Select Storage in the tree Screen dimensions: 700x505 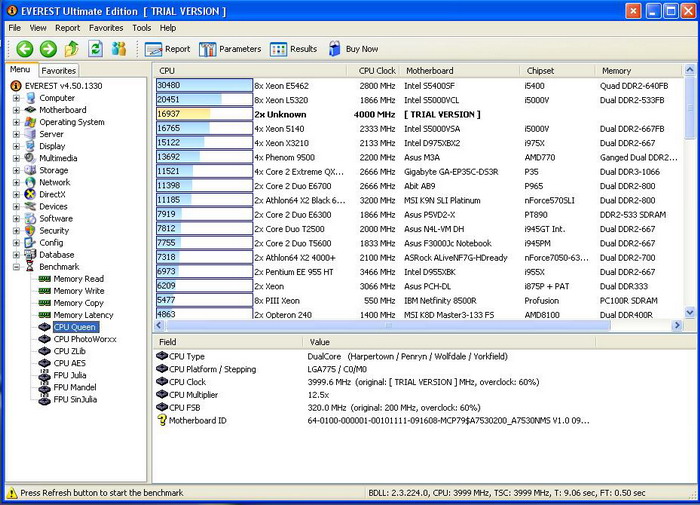tap(54, 170)
